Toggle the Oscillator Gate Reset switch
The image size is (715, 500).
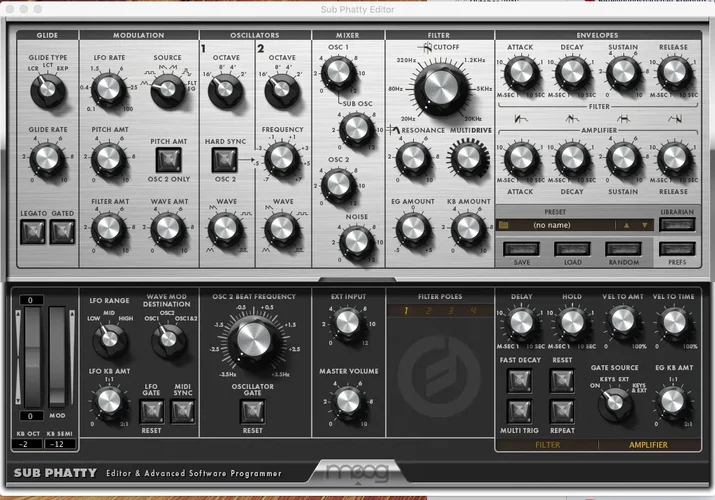tap(253, 412)
